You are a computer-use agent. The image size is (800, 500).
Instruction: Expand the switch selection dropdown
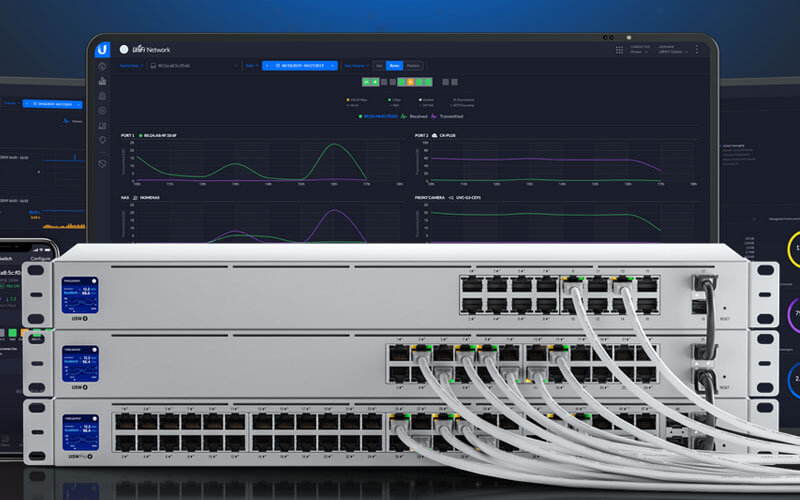point(174,65)
